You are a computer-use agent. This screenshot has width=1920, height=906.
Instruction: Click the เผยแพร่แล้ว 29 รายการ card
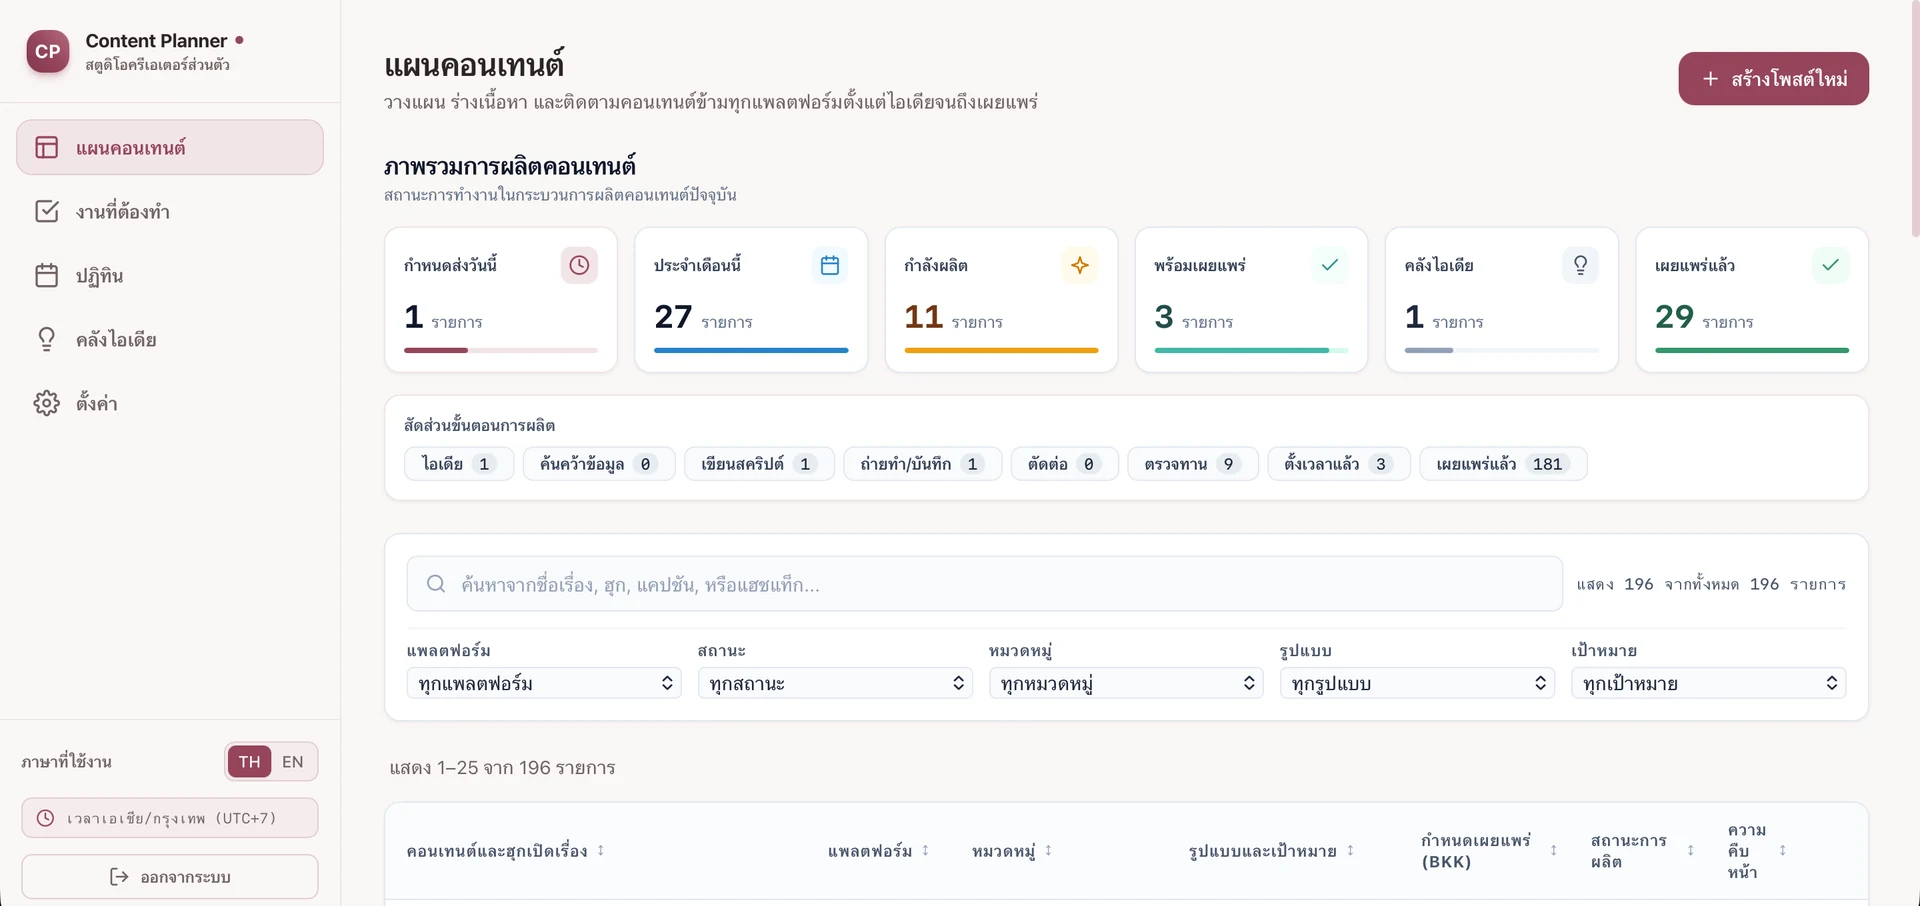pos(1752,300)
